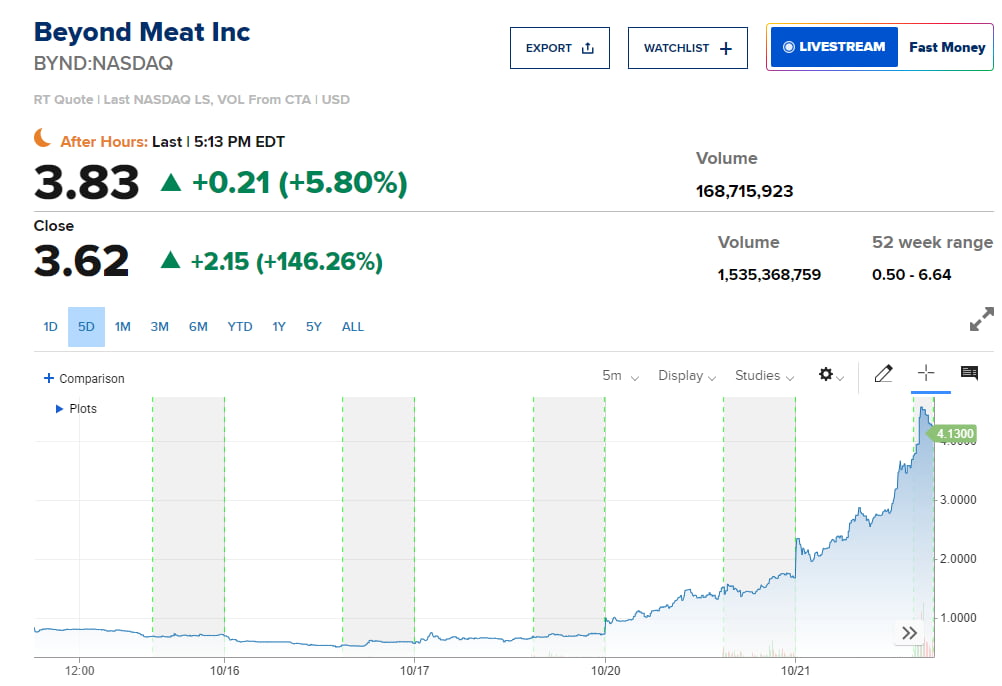The height and width of the screenshot is (686, 1002).
Task: Add stock to Watchlist
Action: [687, 48]
